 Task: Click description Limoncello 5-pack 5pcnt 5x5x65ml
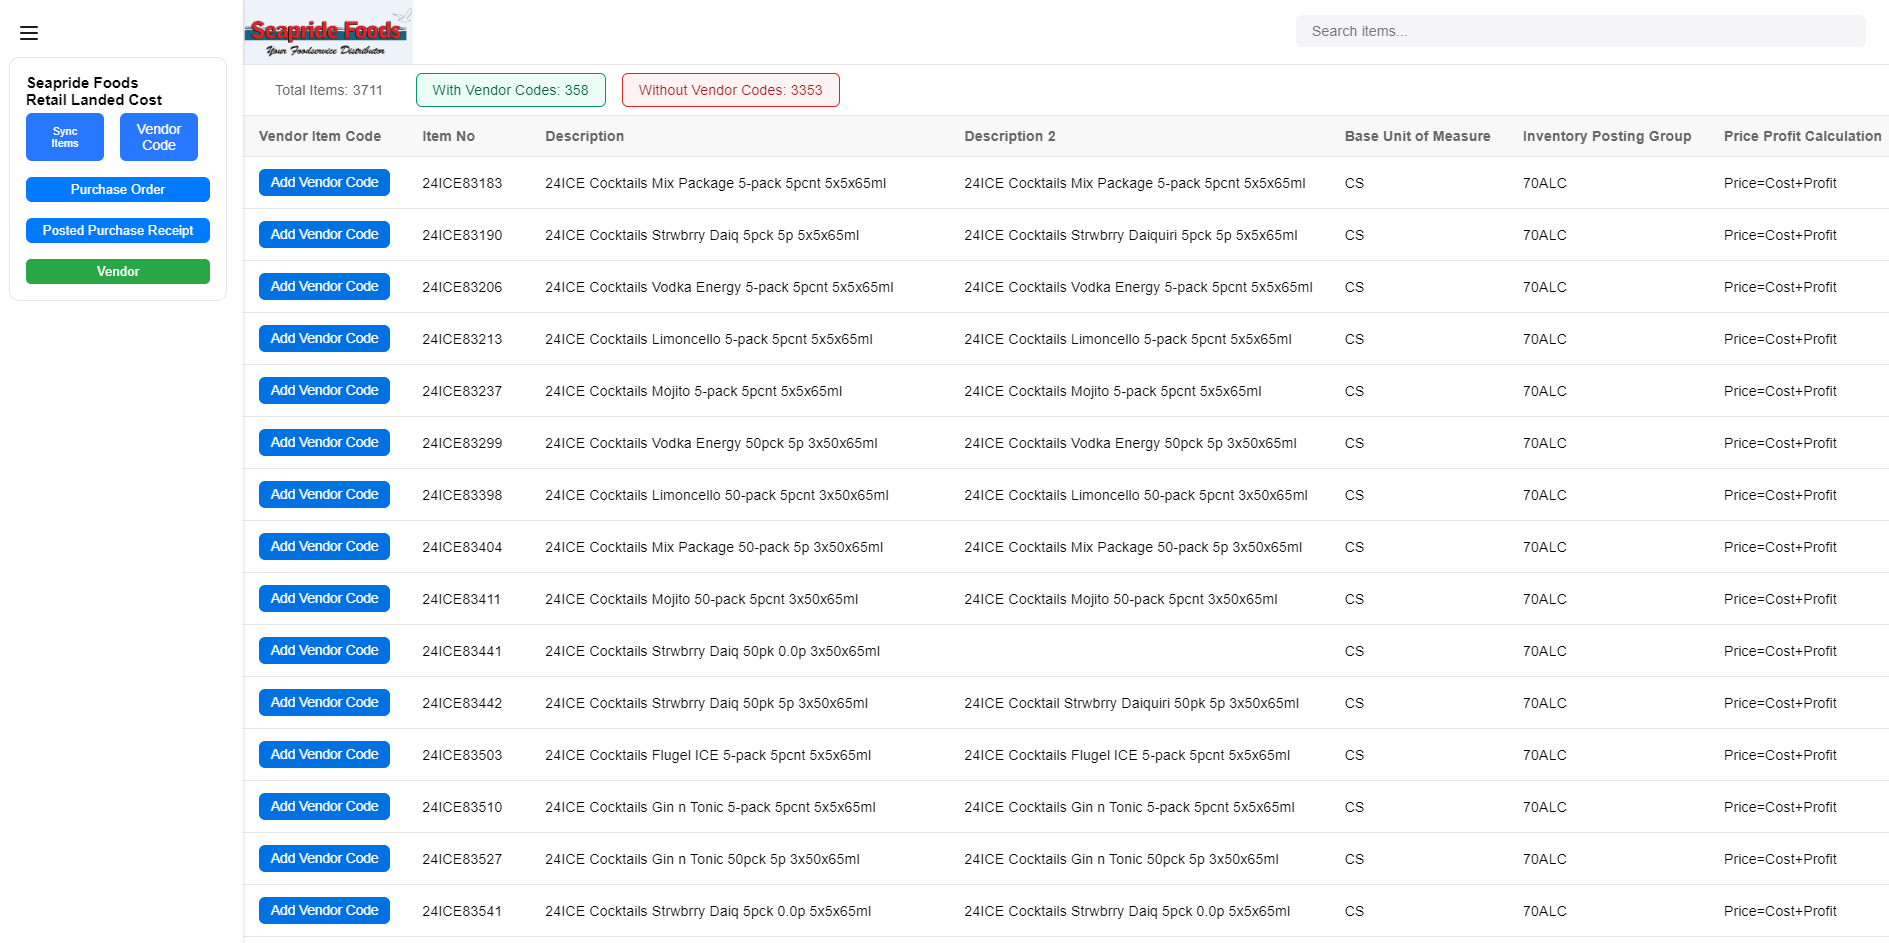click(709, 339)
